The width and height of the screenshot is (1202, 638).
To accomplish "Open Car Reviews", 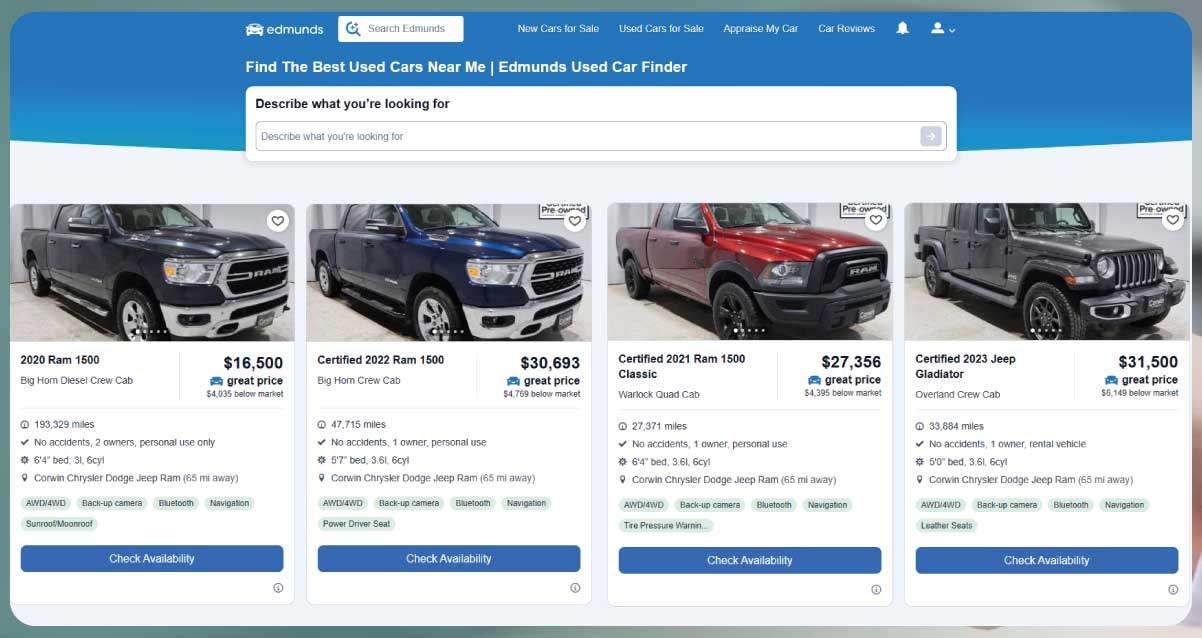I will coord(846,29).
